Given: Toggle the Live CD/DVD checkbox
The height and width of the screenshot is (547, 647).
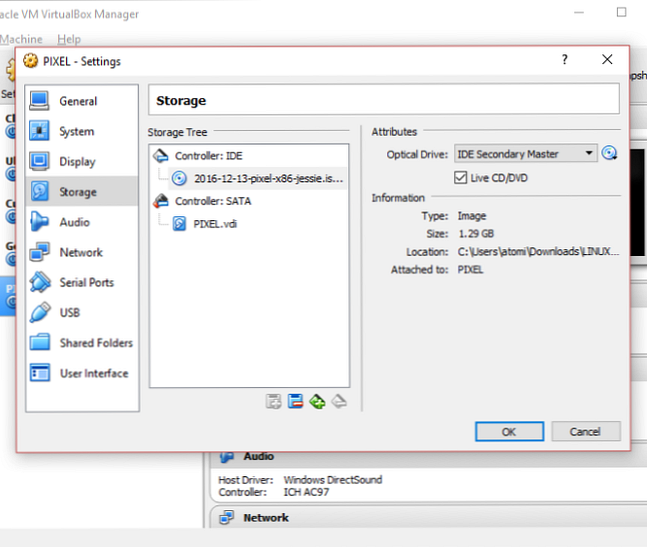Looking at the screenshot, I should pyautogui.click(x=461, y=177).
